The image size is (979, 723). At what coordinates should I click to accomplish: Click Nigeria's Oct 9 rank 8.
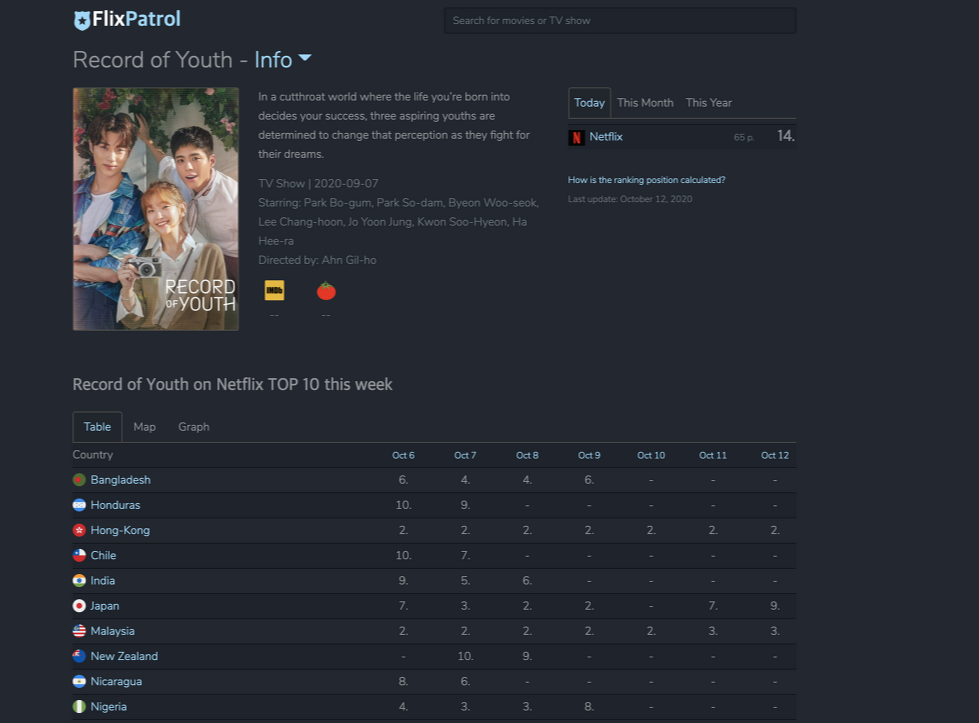[589, 707]
